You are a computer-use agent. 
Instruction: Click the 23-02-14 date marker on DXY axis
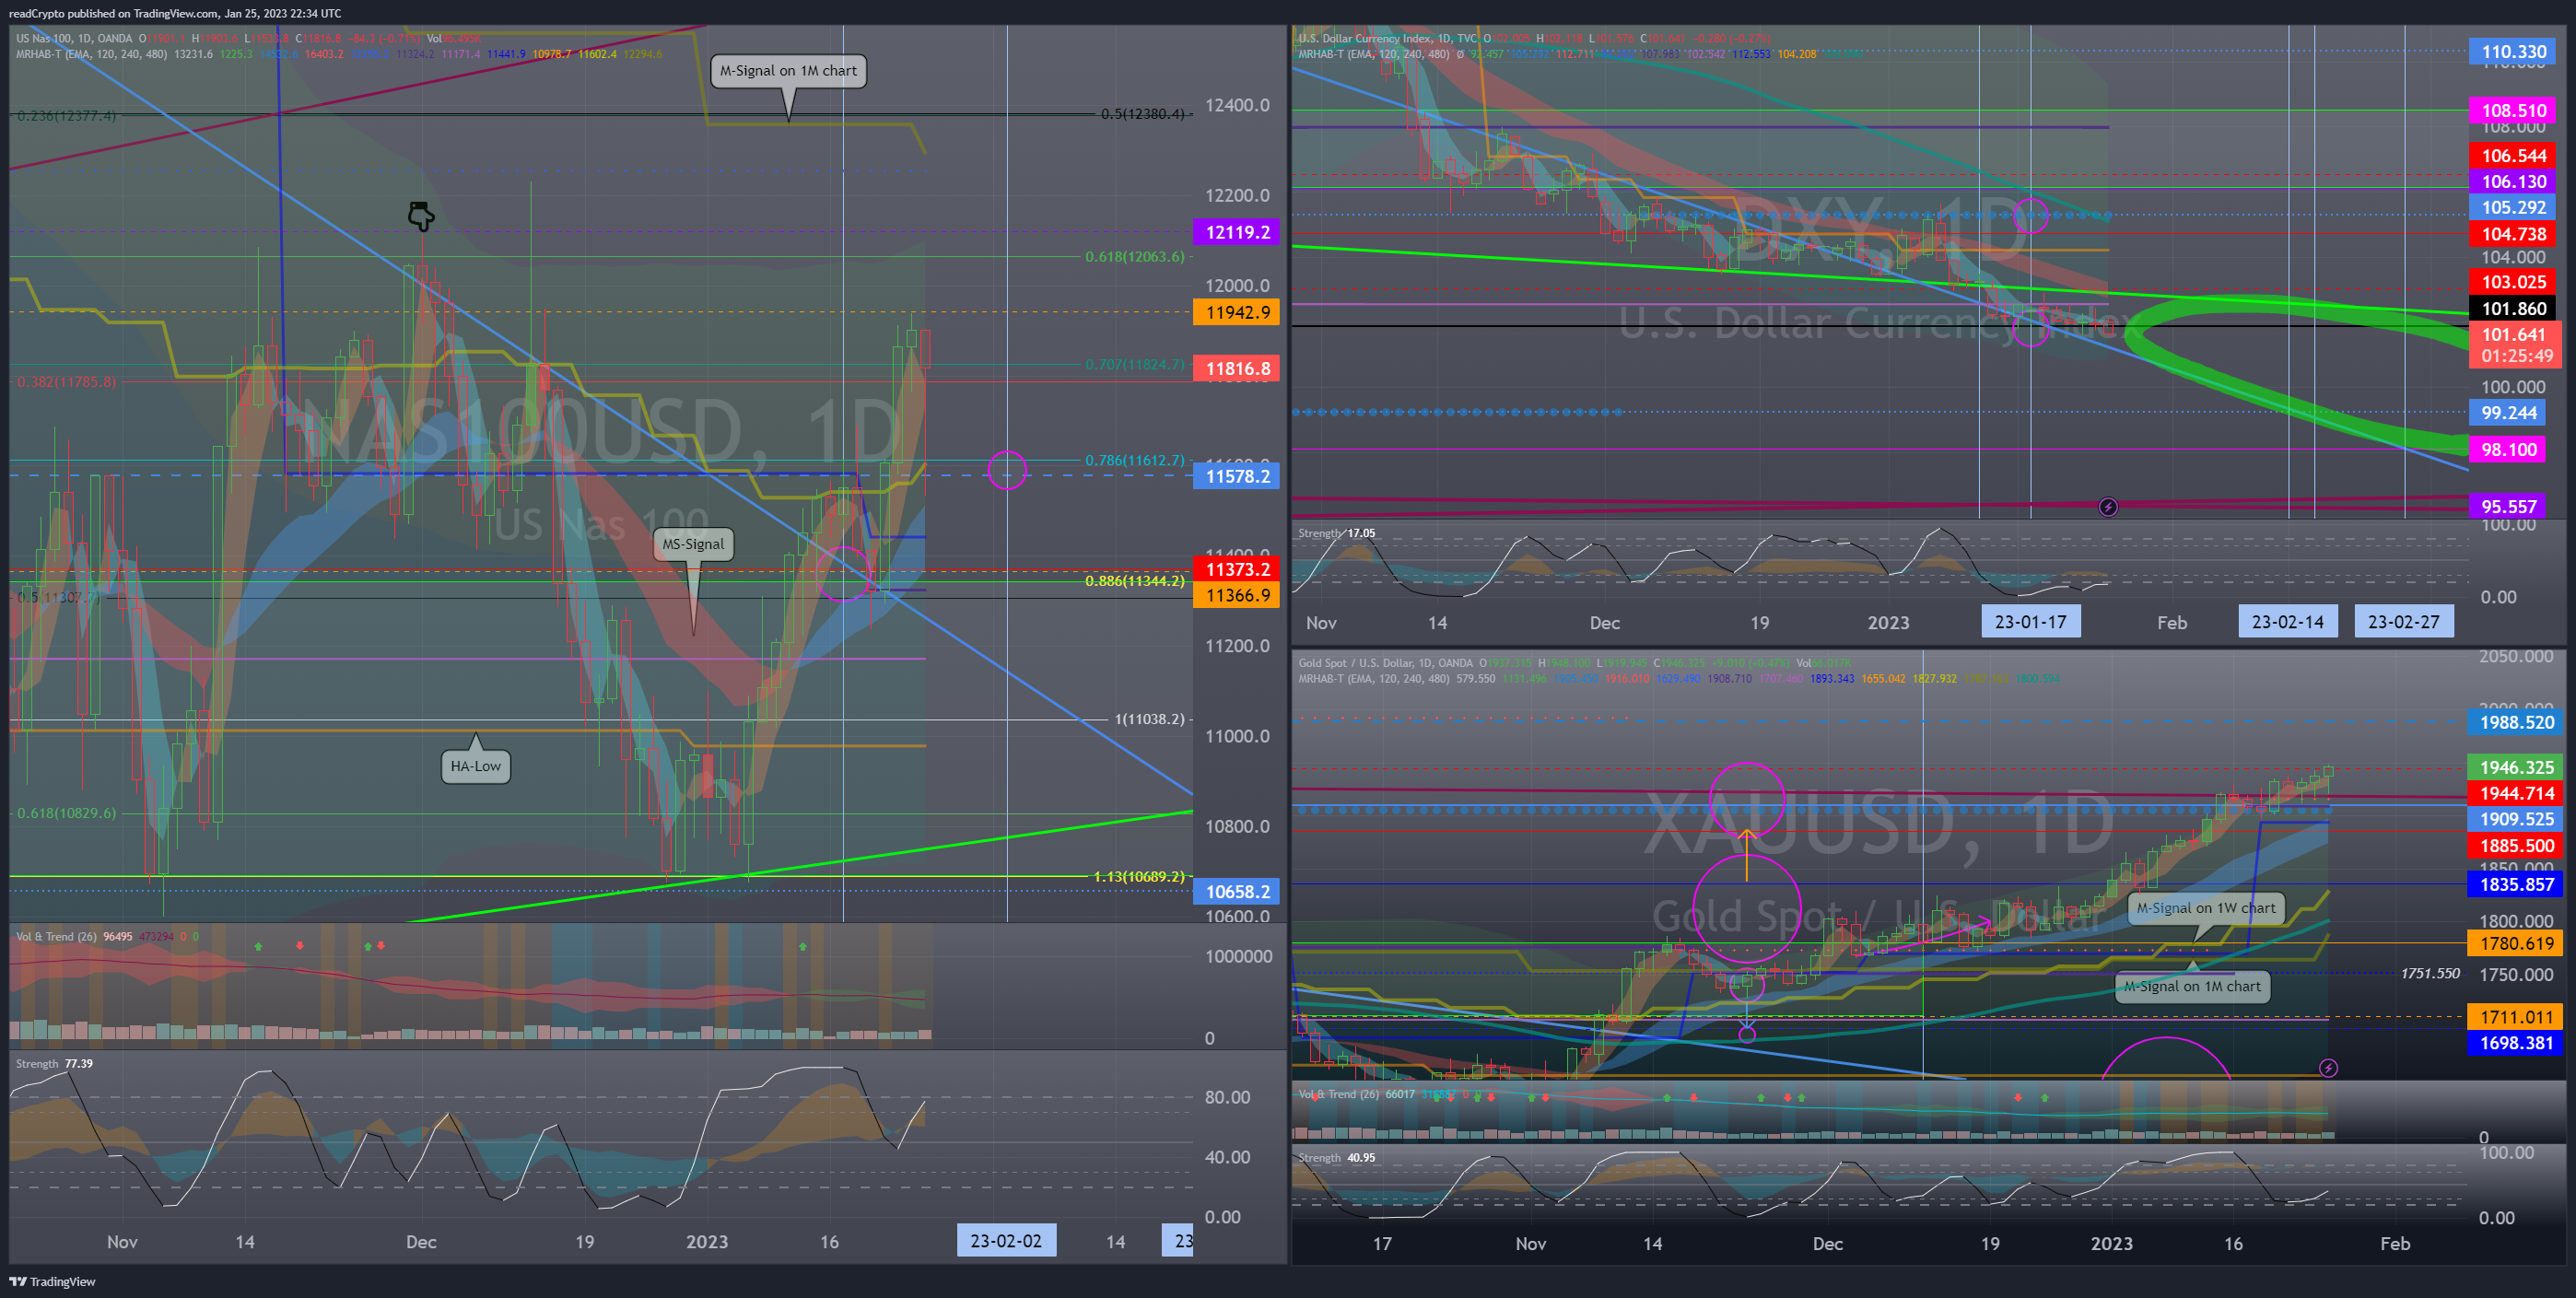coord(2287,621)
